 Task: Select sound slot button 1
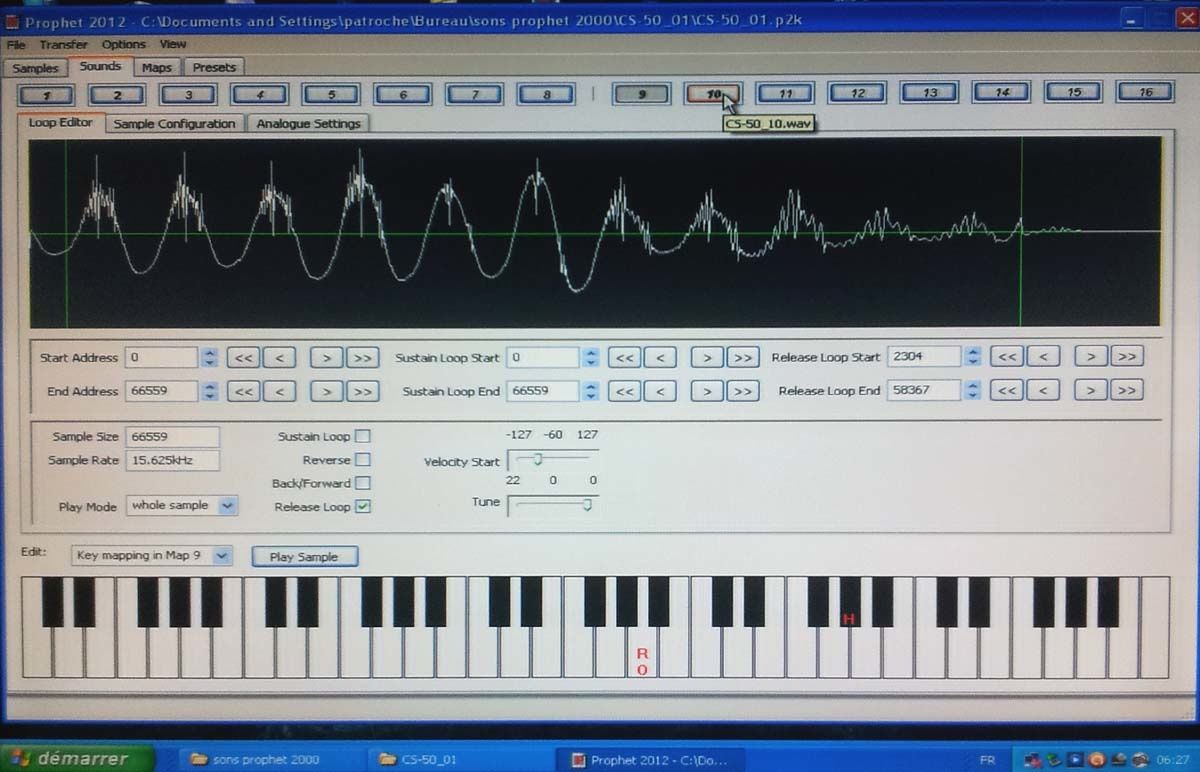click(x=45, y=94)
